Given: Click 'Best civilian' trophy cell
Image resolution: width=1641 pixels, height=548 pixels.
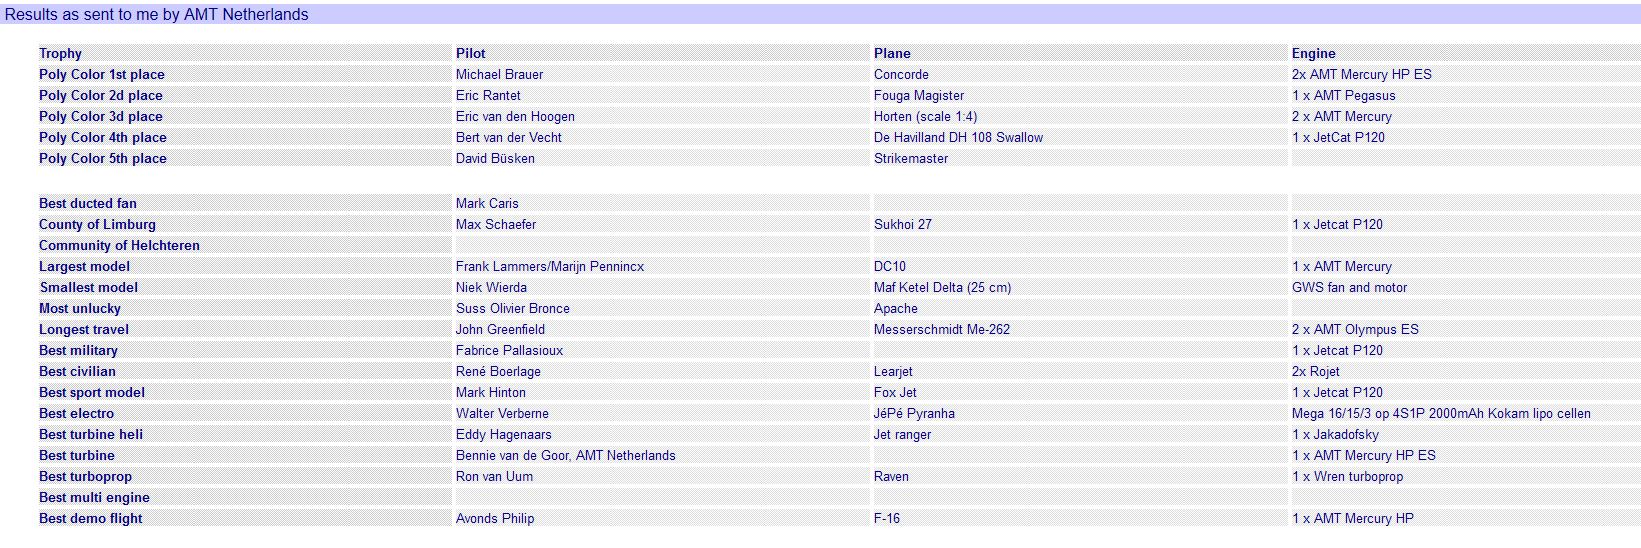Looking at the screenshot, I should (77, 371).
